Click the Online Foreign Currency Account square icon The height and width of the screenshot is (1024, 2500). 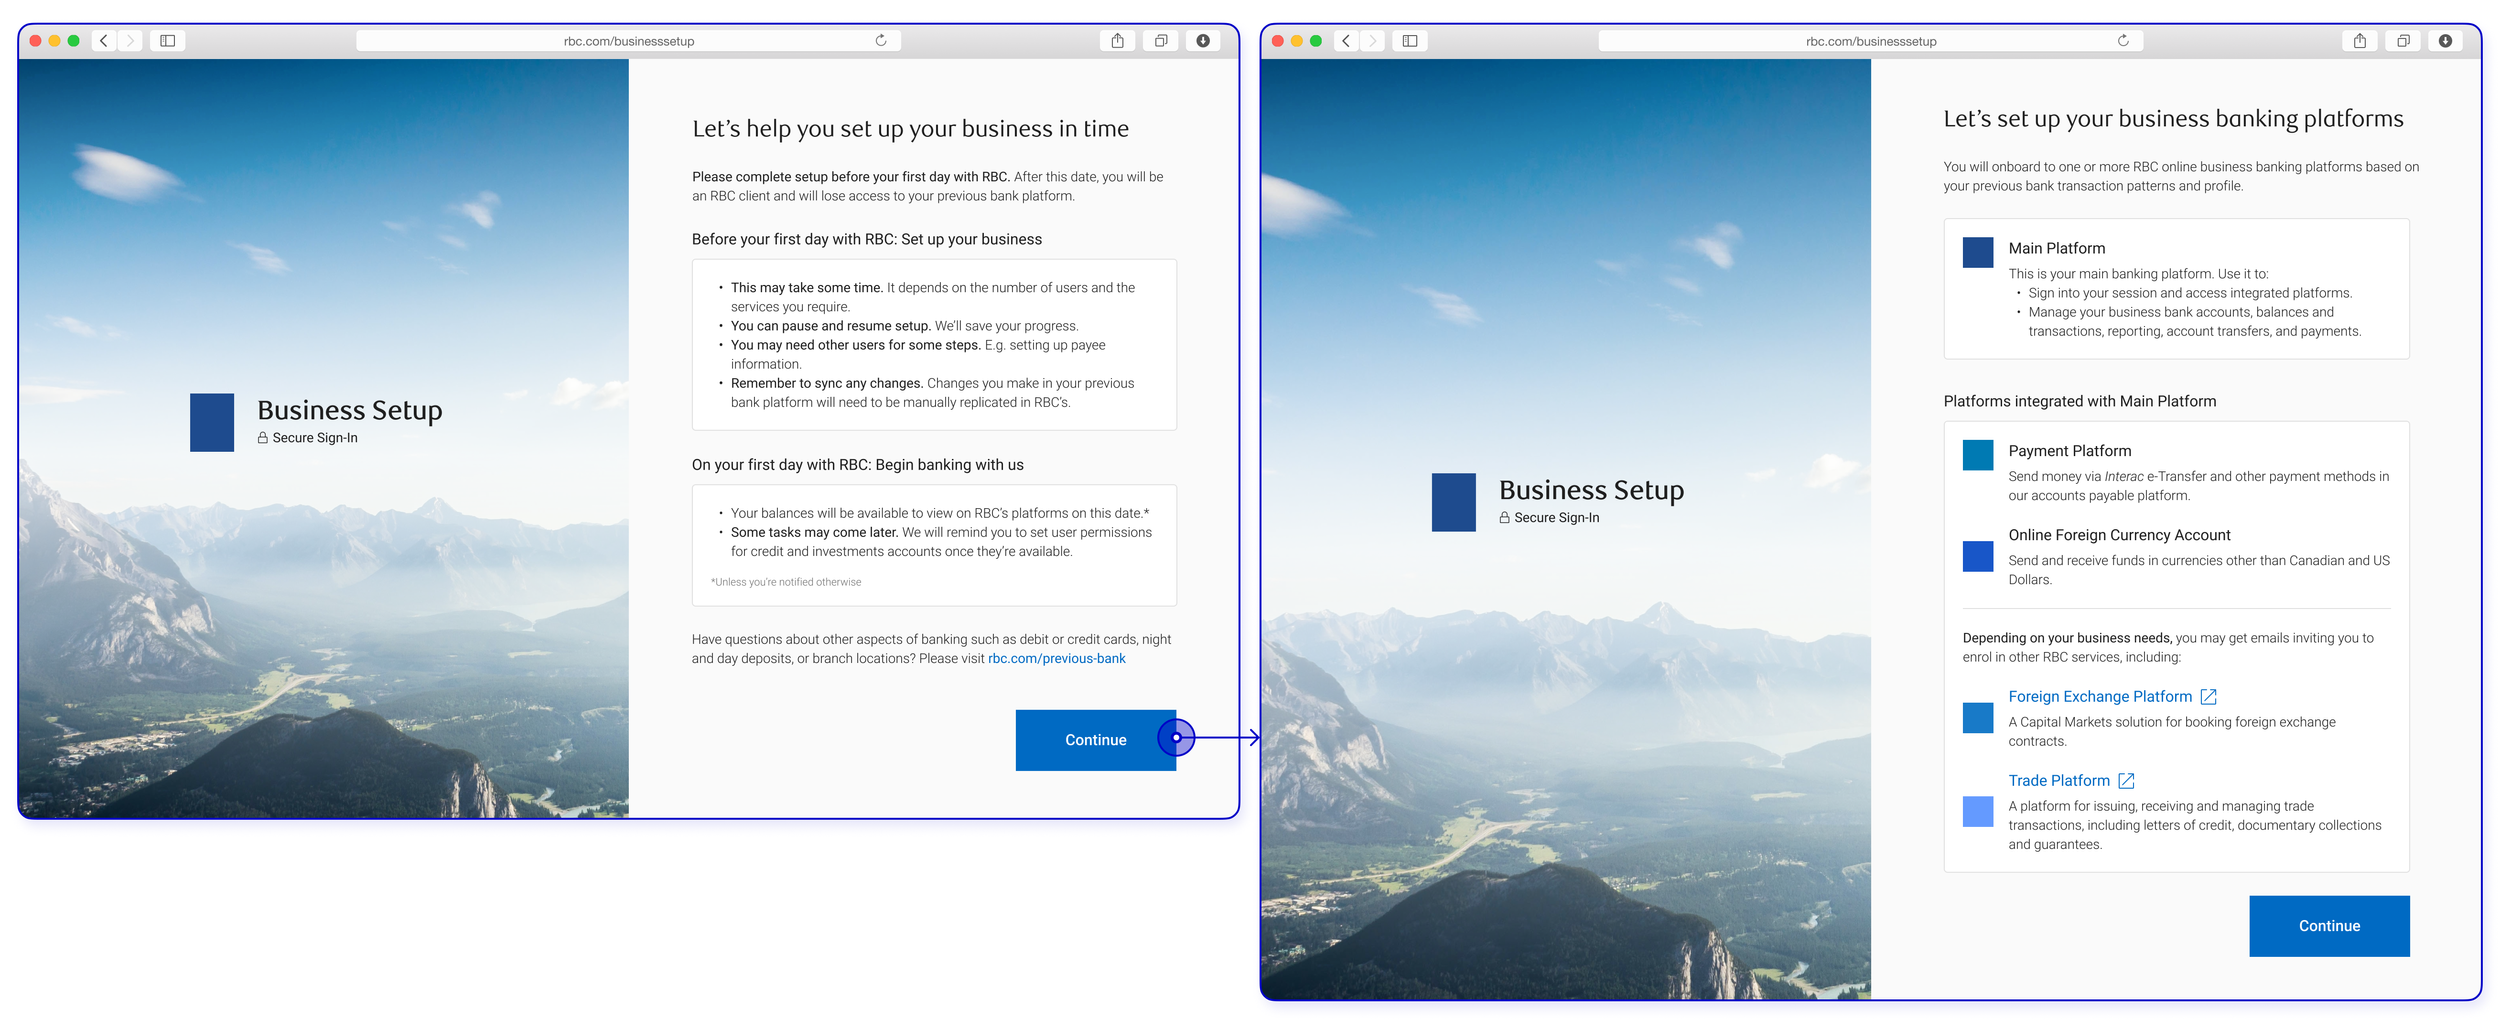[1977, 557]
